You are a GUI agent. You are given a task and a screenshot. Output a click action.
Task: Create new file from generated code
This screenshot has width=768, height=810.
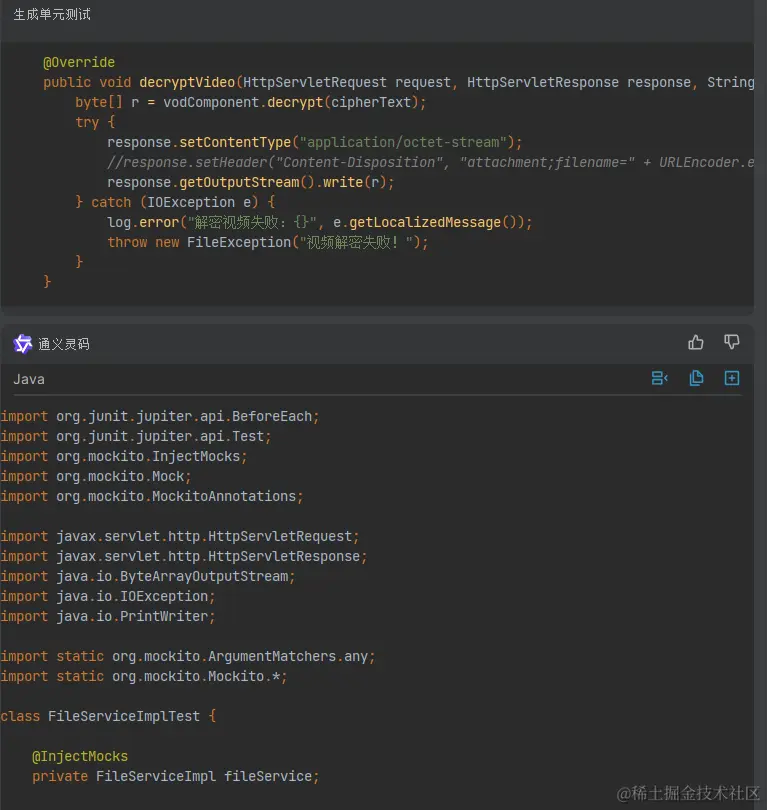click(732, 378)
